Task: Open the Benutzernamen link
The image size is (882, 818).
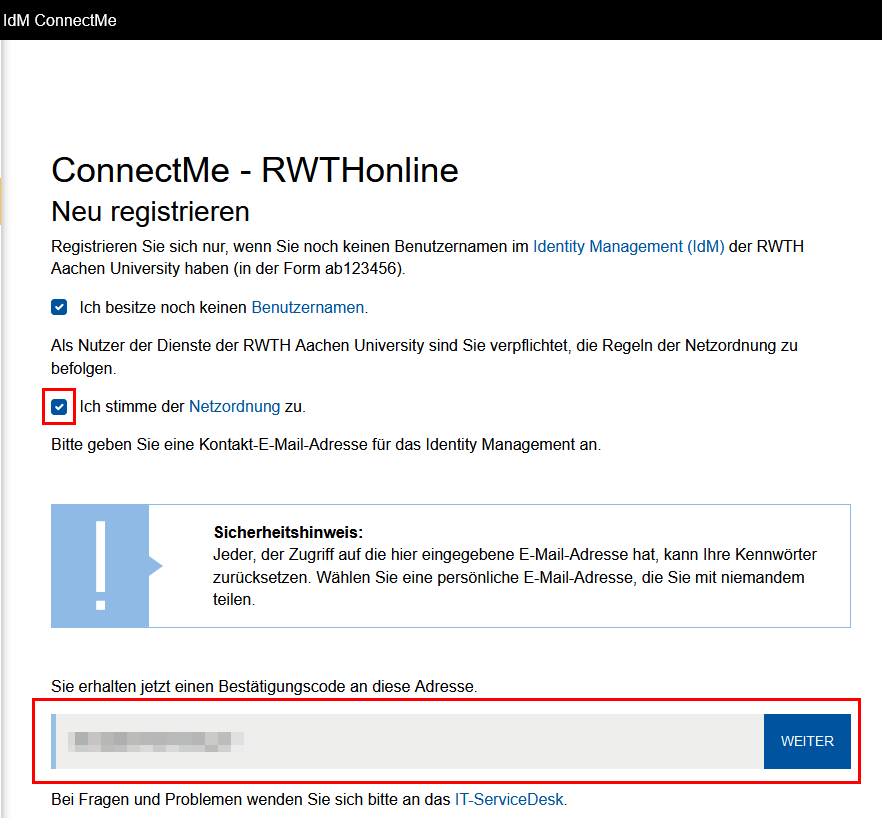Action: [307, 307]
